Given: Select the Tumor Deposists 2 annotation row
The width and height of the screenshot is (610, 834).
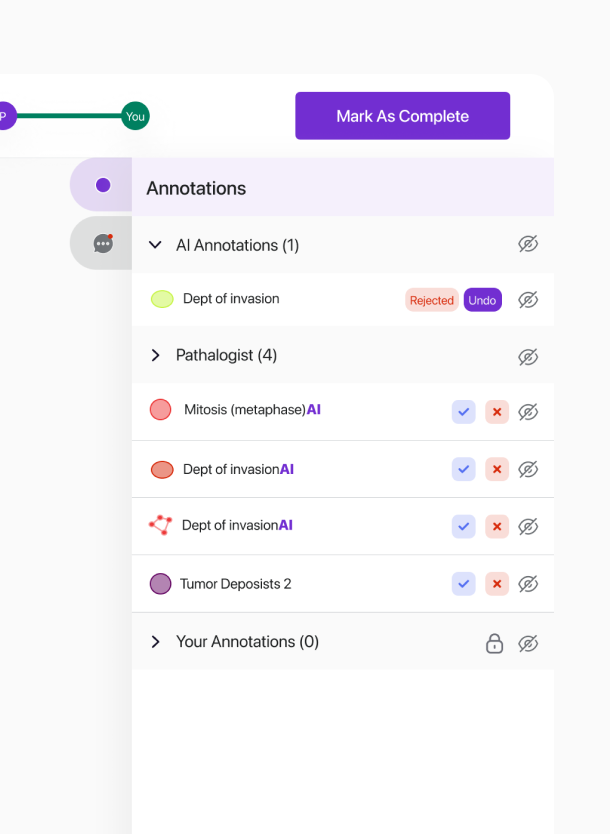Looking at the screenshot, I should (x=343, y=584).
